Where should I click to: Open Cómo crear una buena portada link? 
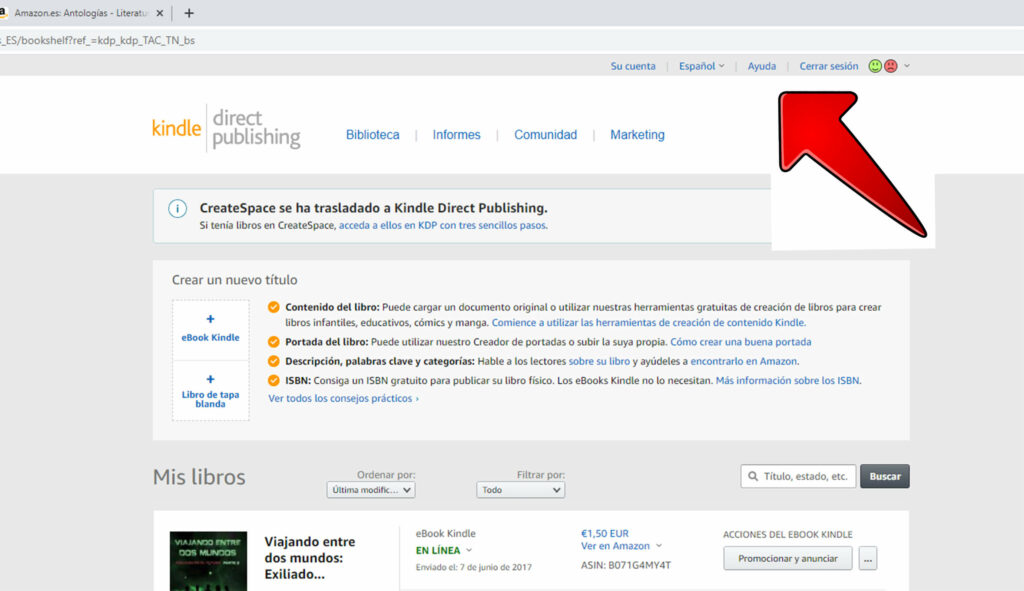741,342
